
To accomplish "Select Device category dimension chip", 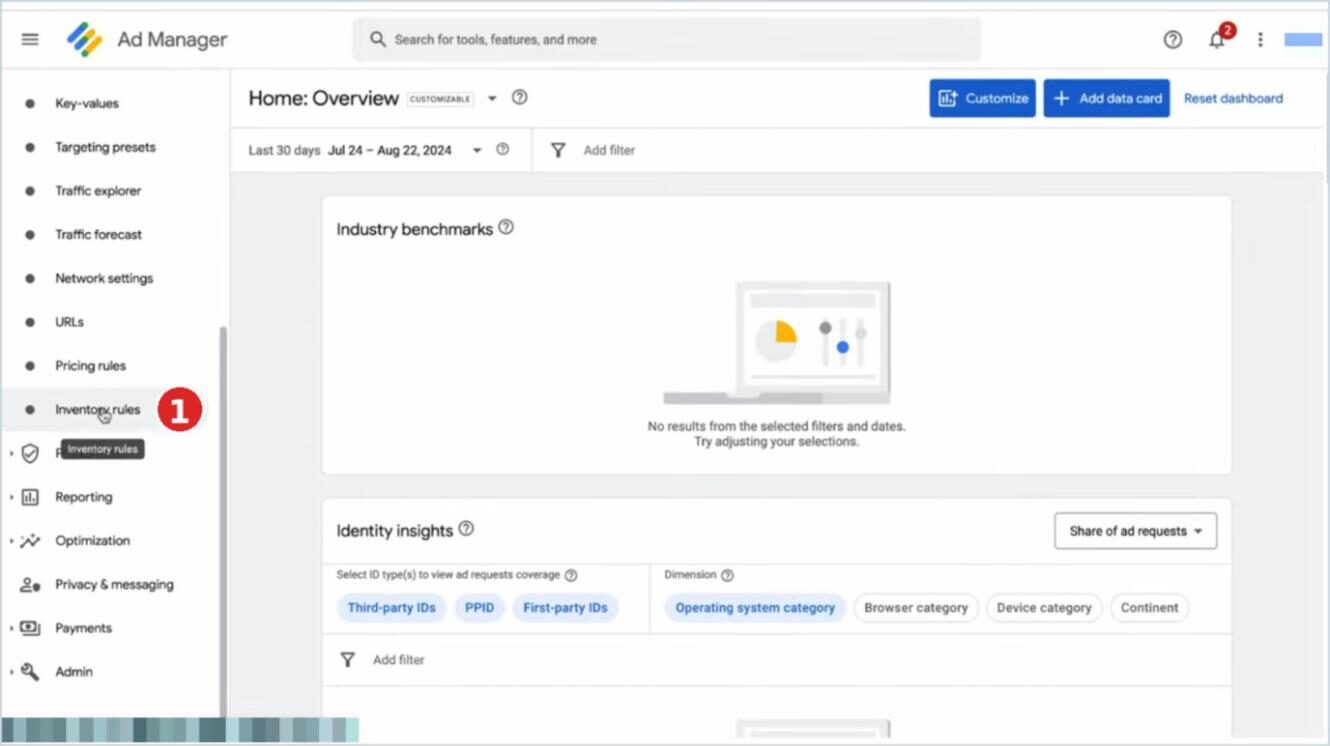I will pyautogui.click(x=1044, y=608).
